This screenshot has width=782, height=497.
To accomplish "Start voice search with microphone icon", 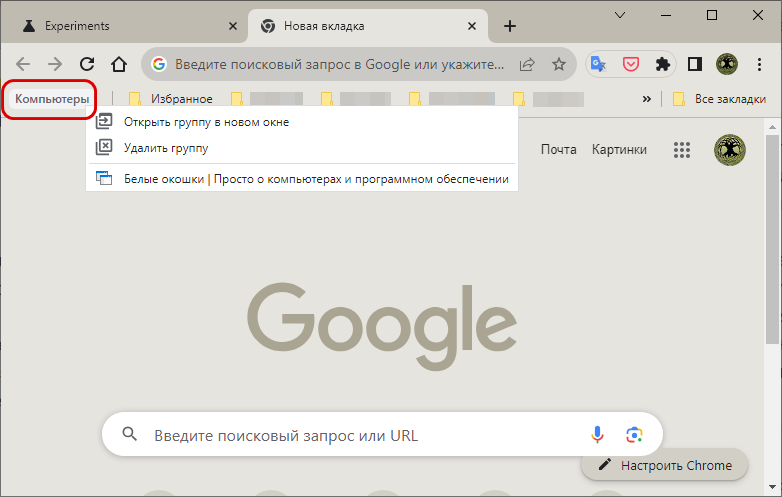I will 597,434.
